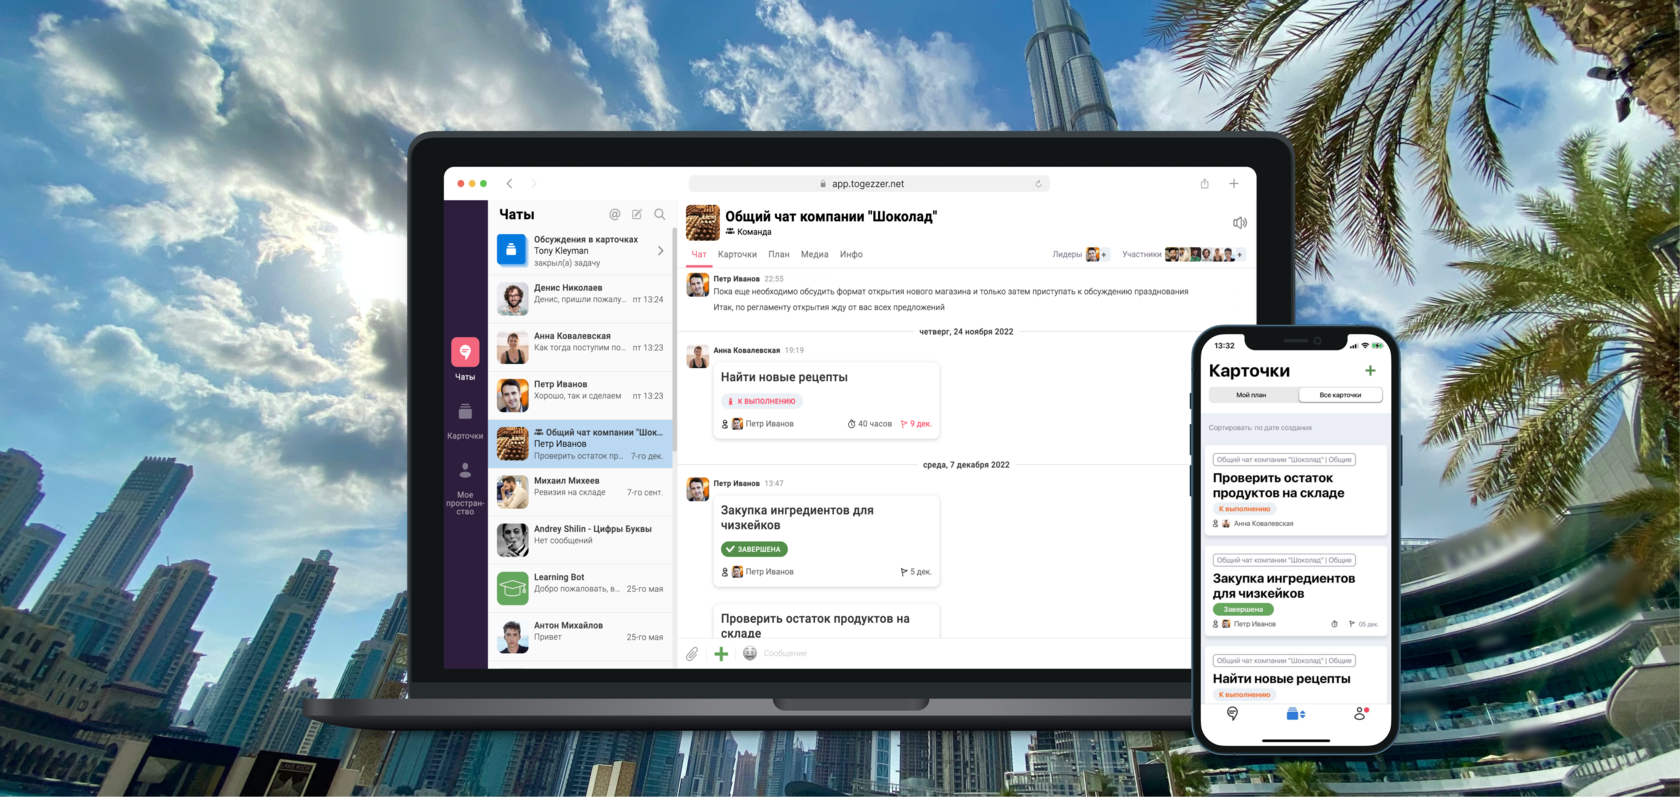1680x797 pixels.
Task: Open the emoji picker in the message bar
Action: click(750, 653)
